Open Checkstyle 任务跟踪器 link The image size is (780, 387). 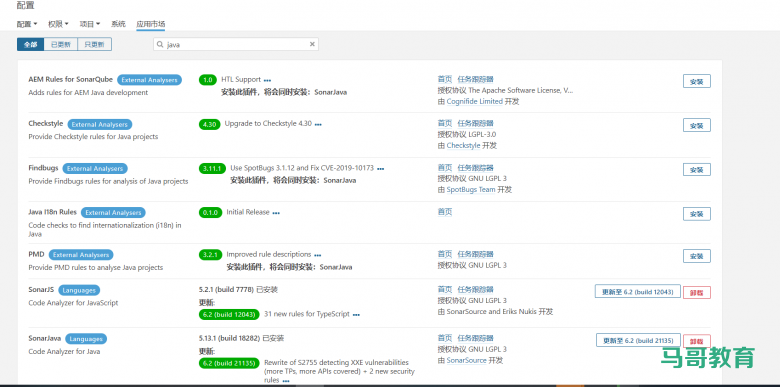[475, 123]
